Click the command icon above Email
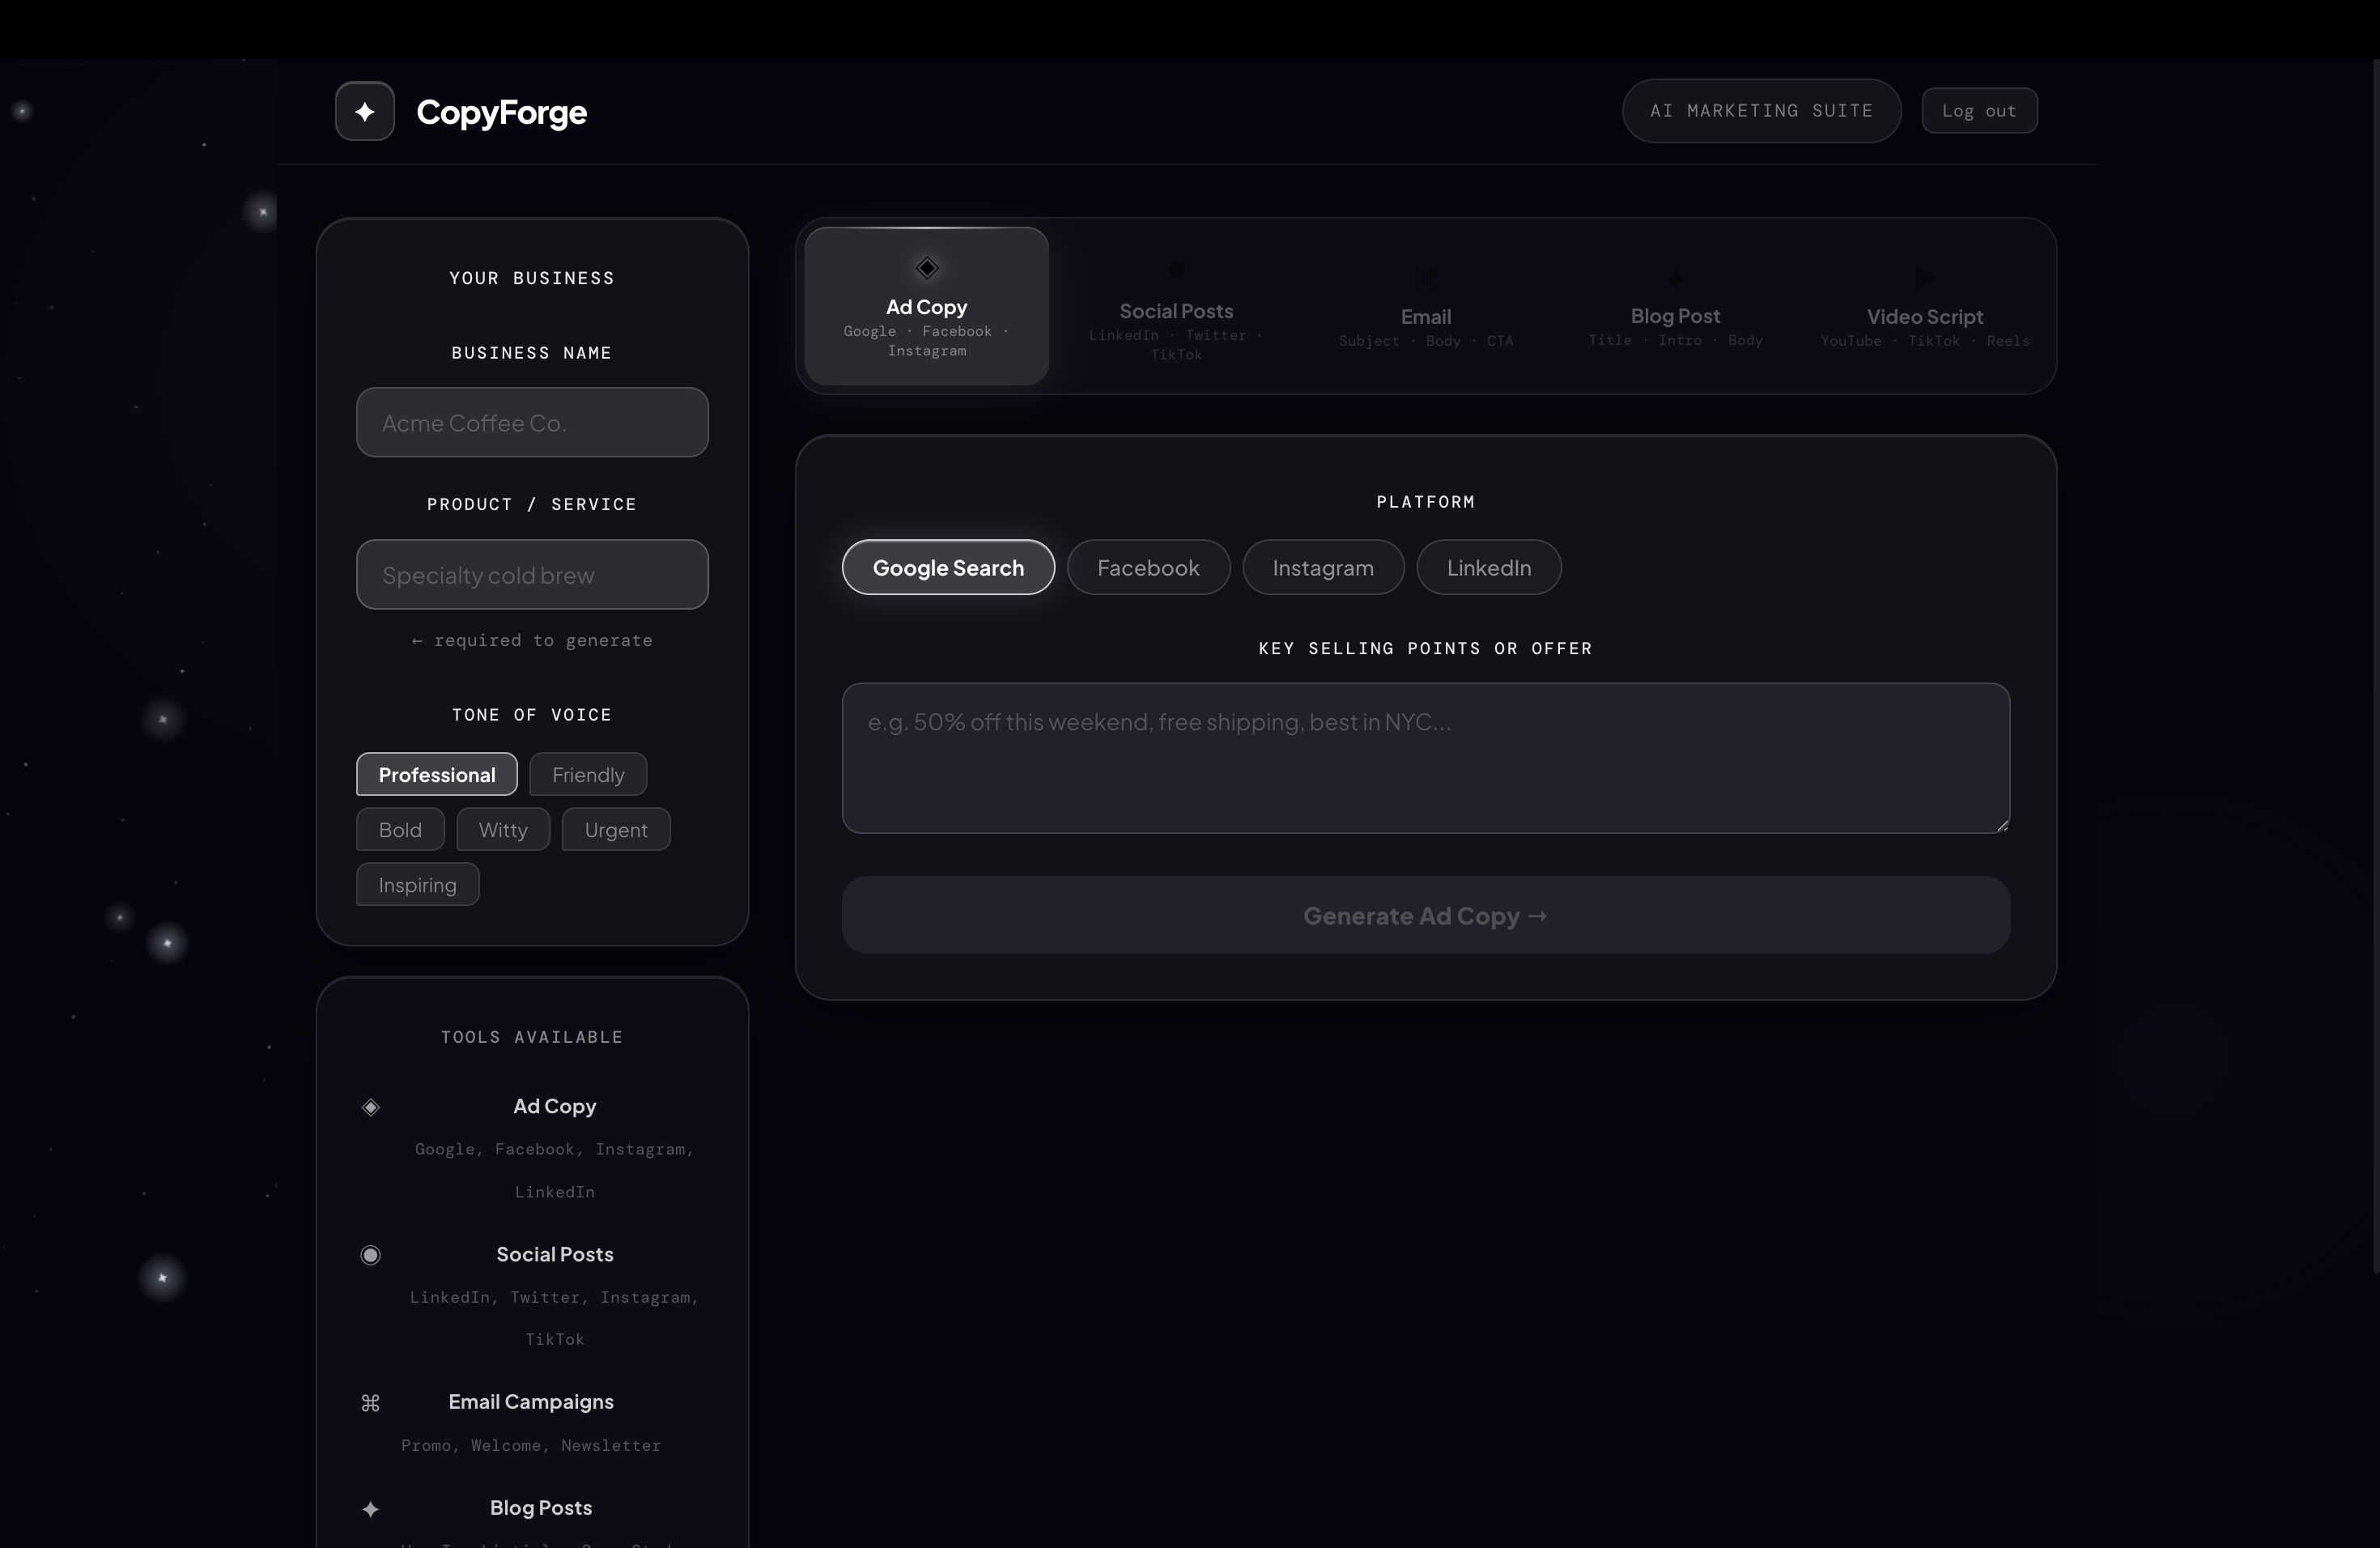Screen dimensions: 2380x1548 pyautogui.click(x=1425, y=279)
